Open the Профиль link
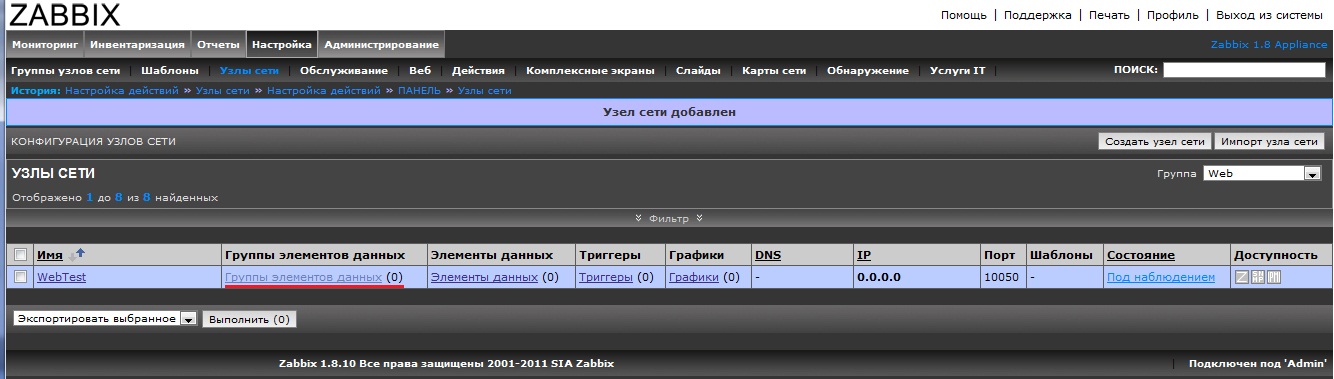This screenshot has height=379, width=1334. (1172, 15)
